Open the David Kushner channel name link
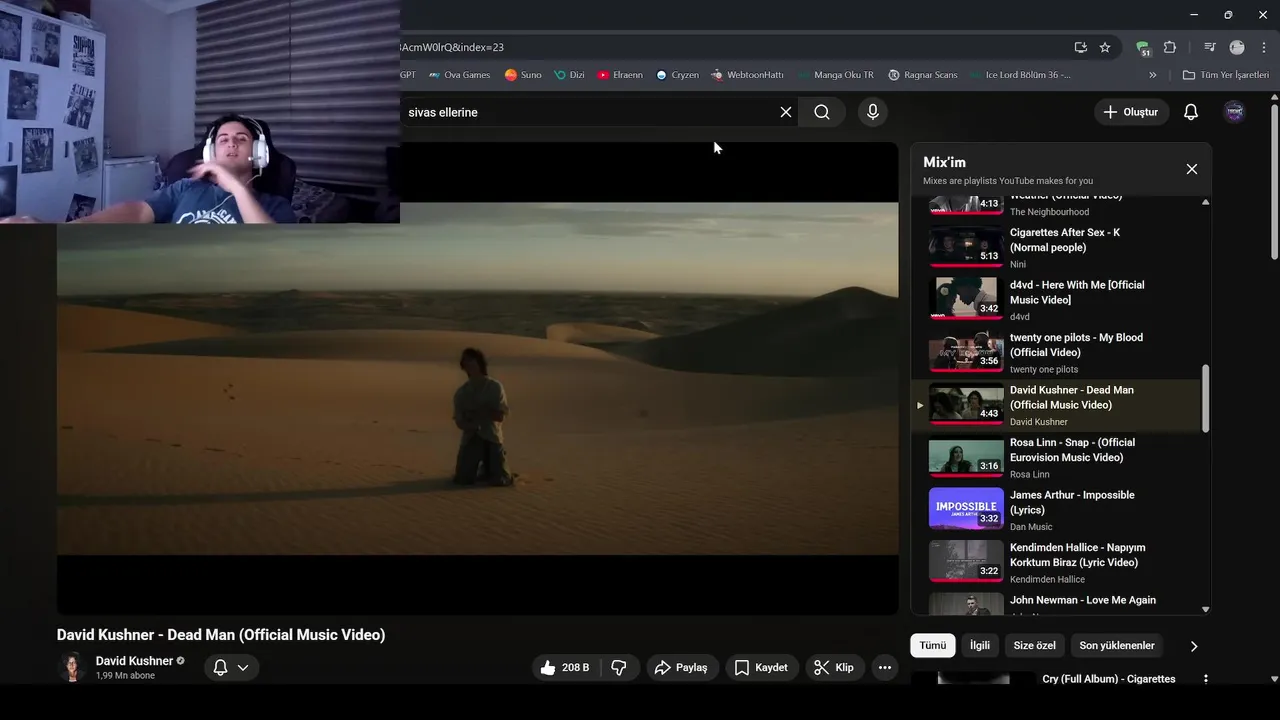This screenshot has width=1280, height=720. click(134, 661)
